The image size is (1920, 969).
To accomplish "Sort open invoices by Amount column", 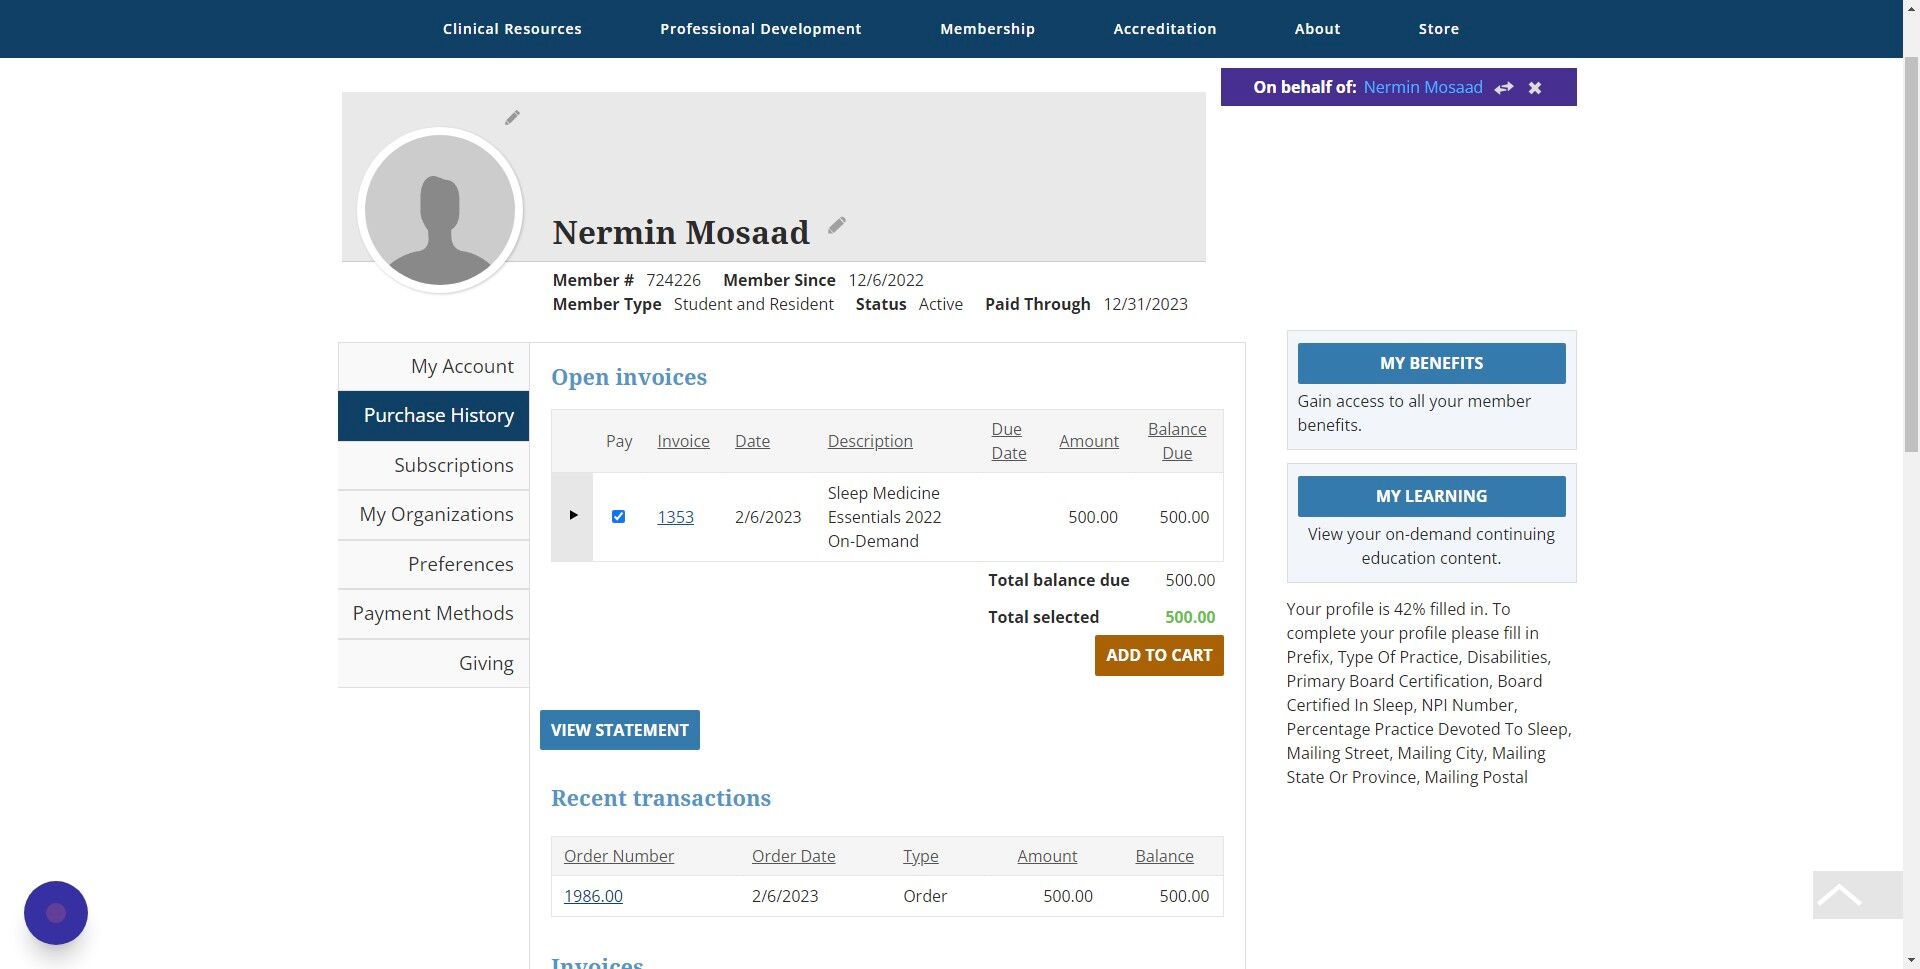I will coord(1089,441).
